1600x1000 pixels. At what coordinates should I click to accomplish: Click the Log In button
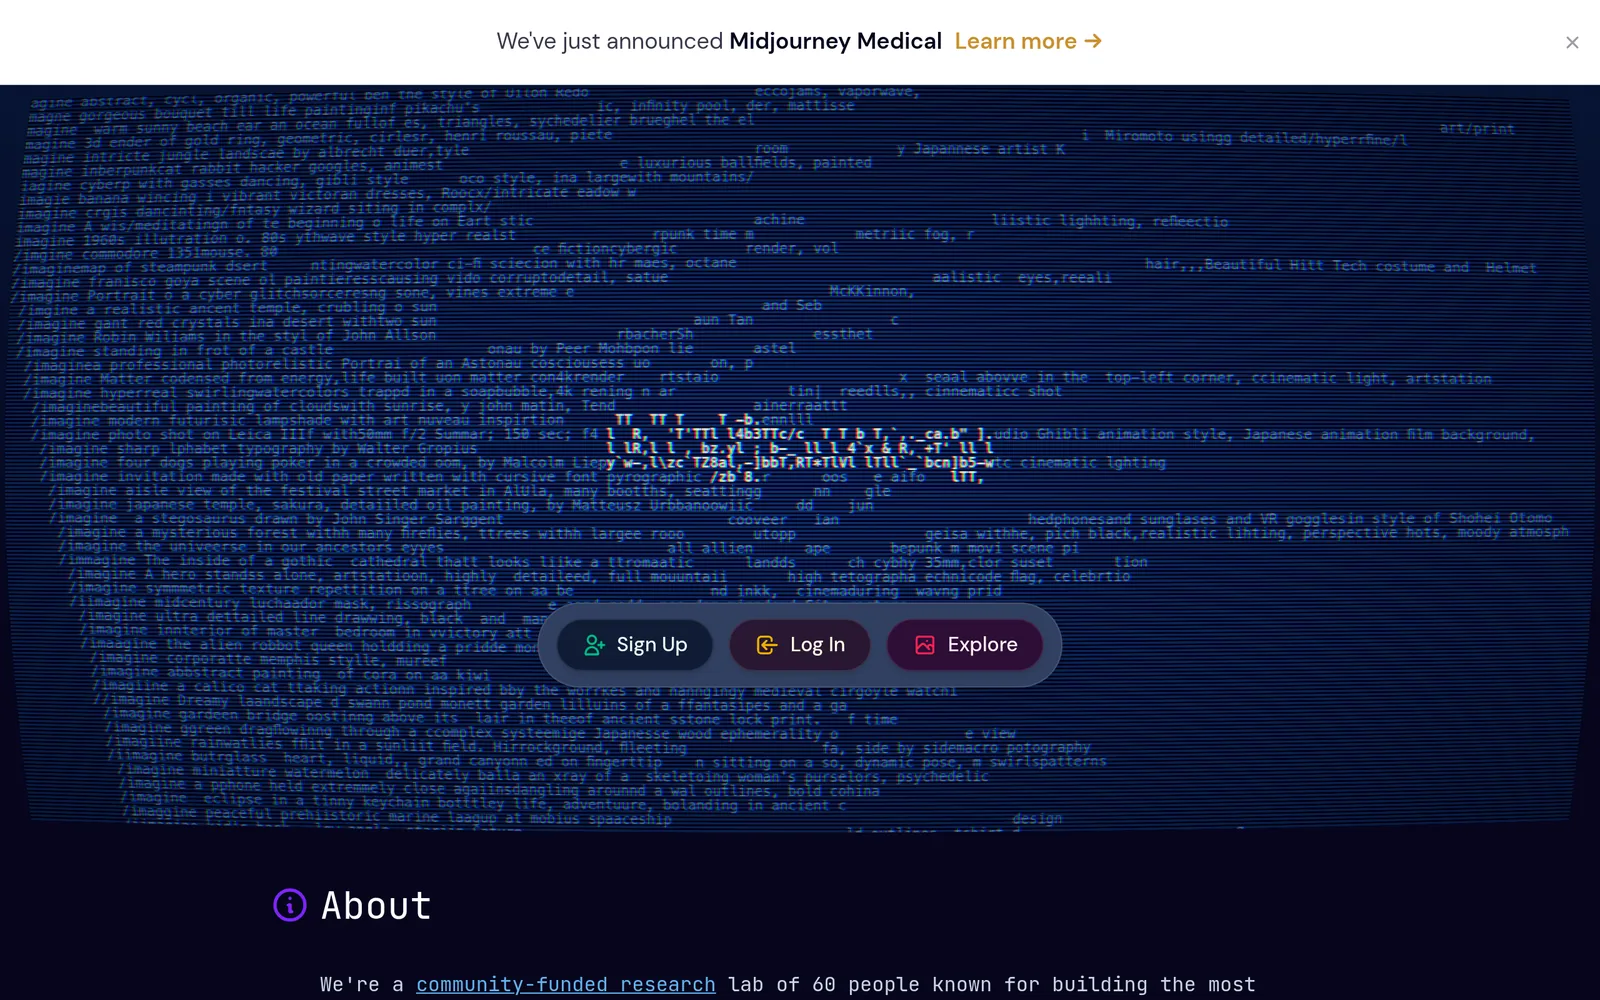(x=799, y=645)
